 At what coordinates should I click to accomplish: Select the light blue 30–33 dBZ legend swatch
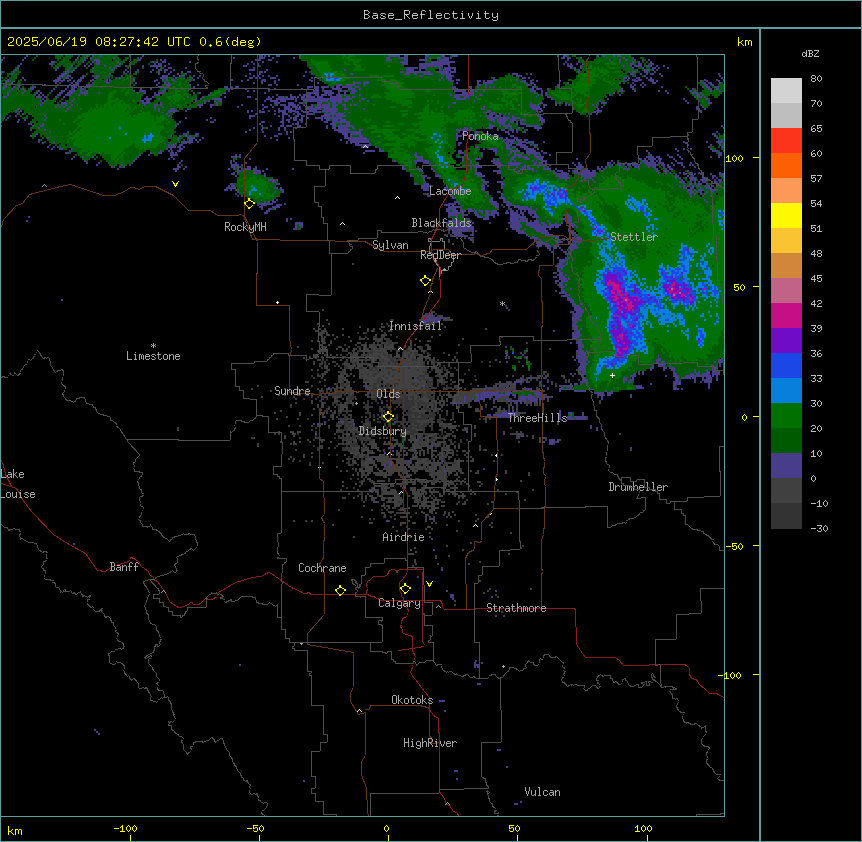786,391
